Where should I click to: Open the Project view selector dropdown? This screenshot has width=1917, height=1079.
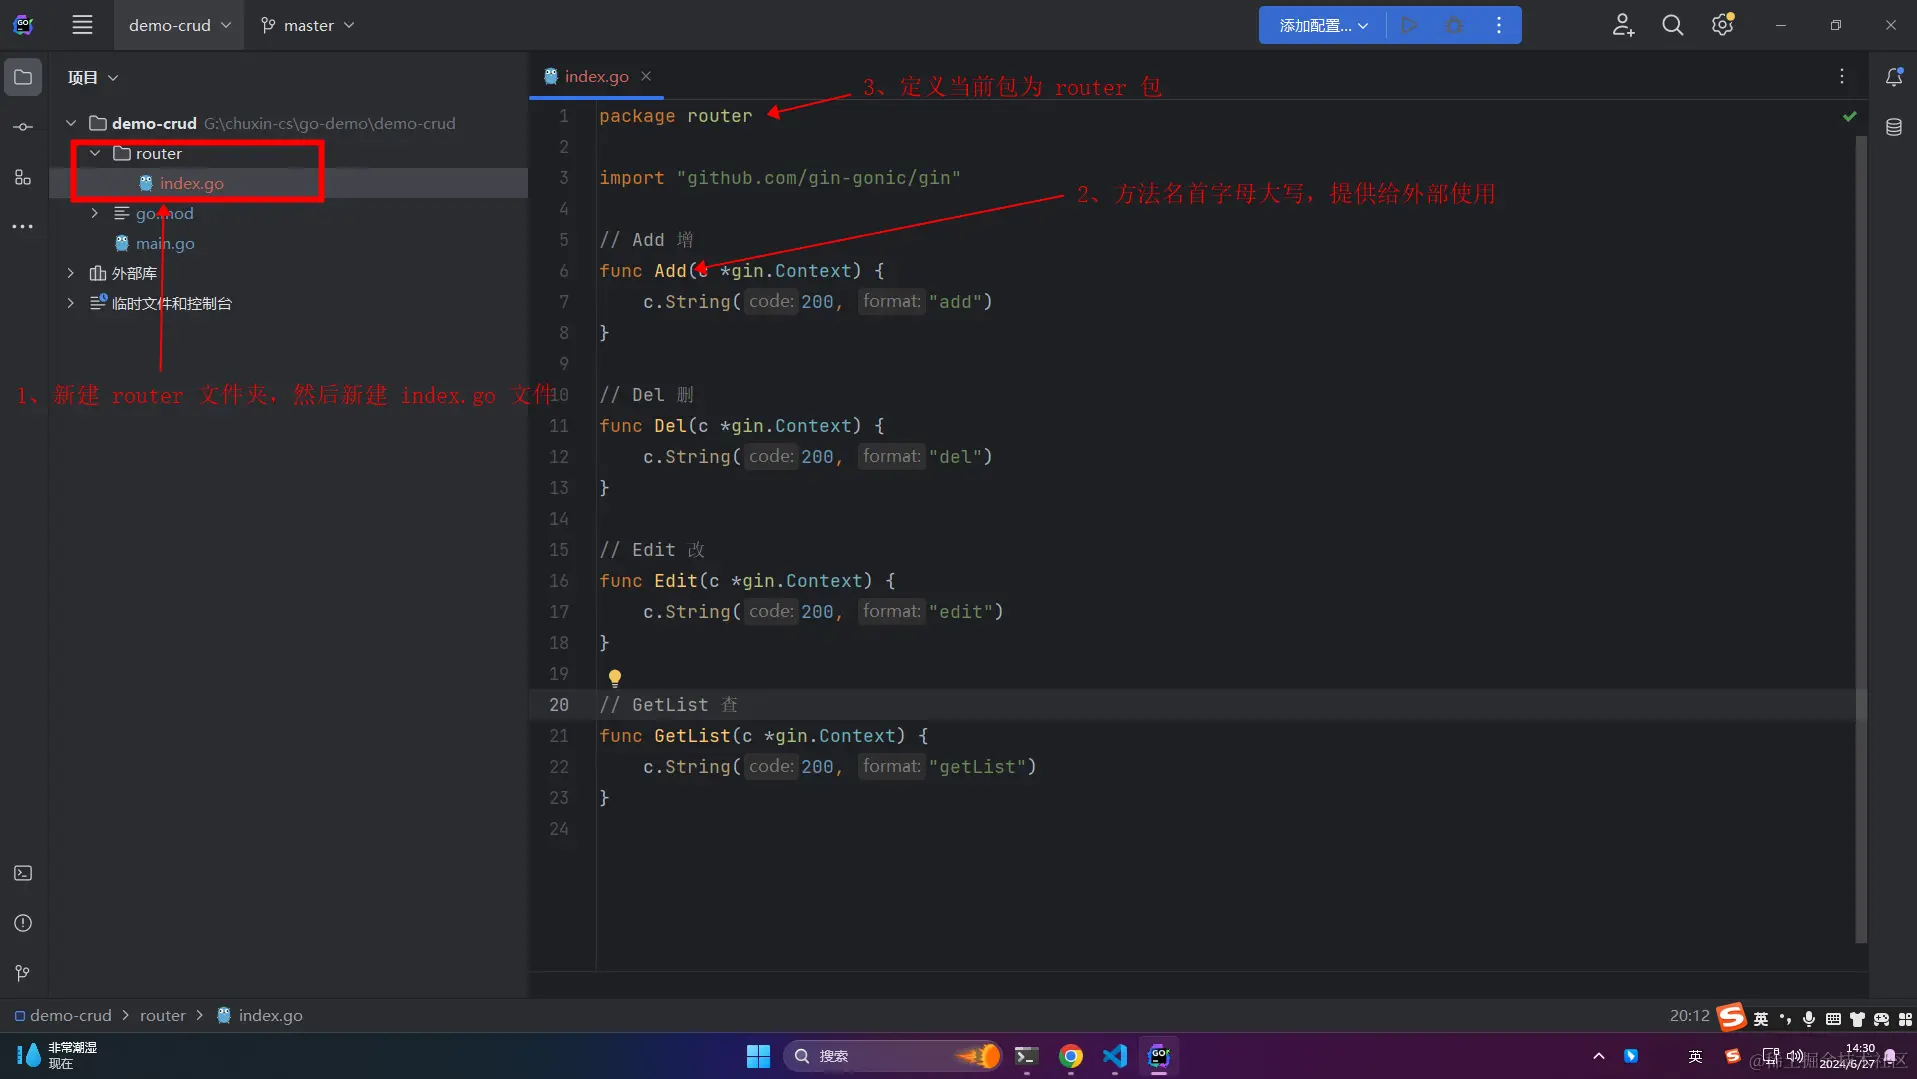pos(93,77)
